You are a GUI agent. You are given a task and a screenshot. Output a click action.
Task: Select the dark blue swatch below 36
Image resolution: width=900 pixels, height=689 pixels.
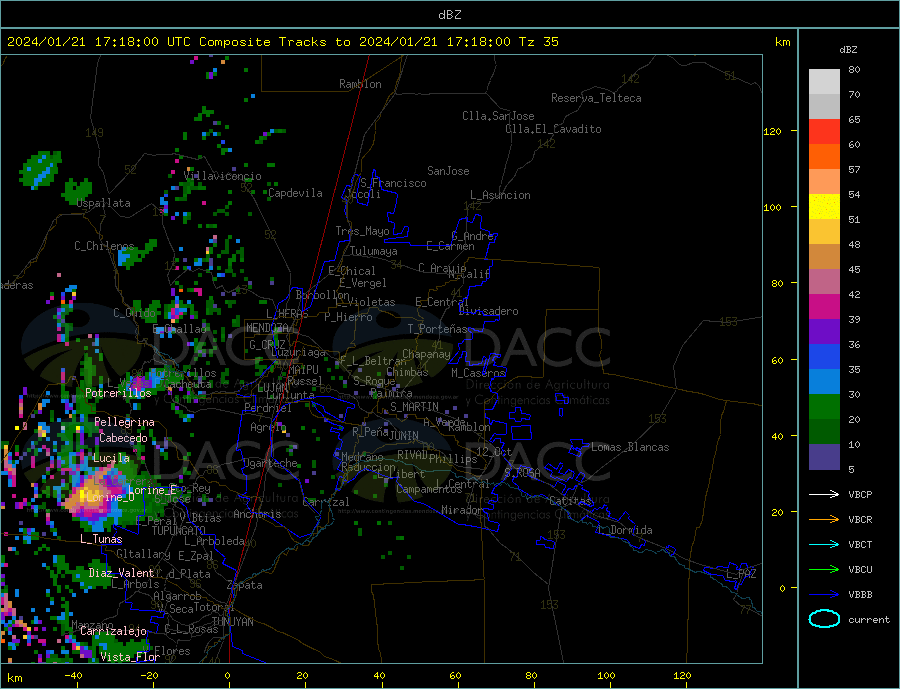824,357
